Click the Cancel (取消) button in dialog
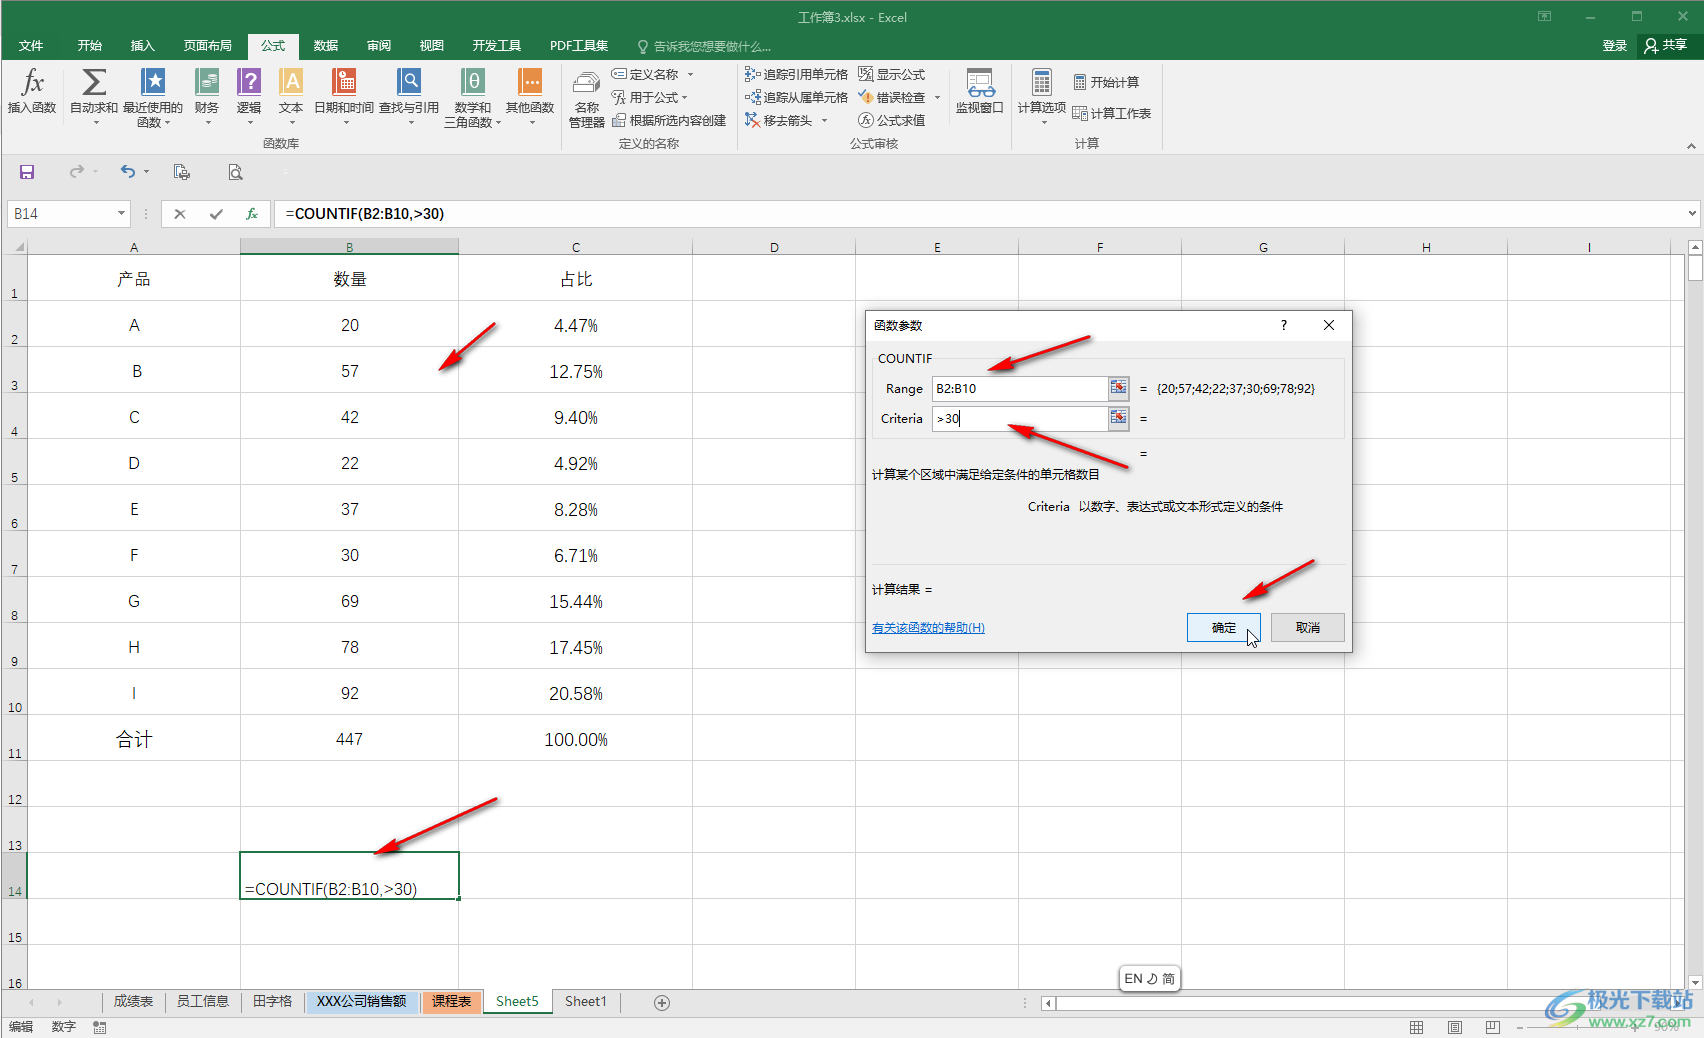The width and height of the screenshot is (1704, 1038). pyautogui.click(x=1307, y=627)
